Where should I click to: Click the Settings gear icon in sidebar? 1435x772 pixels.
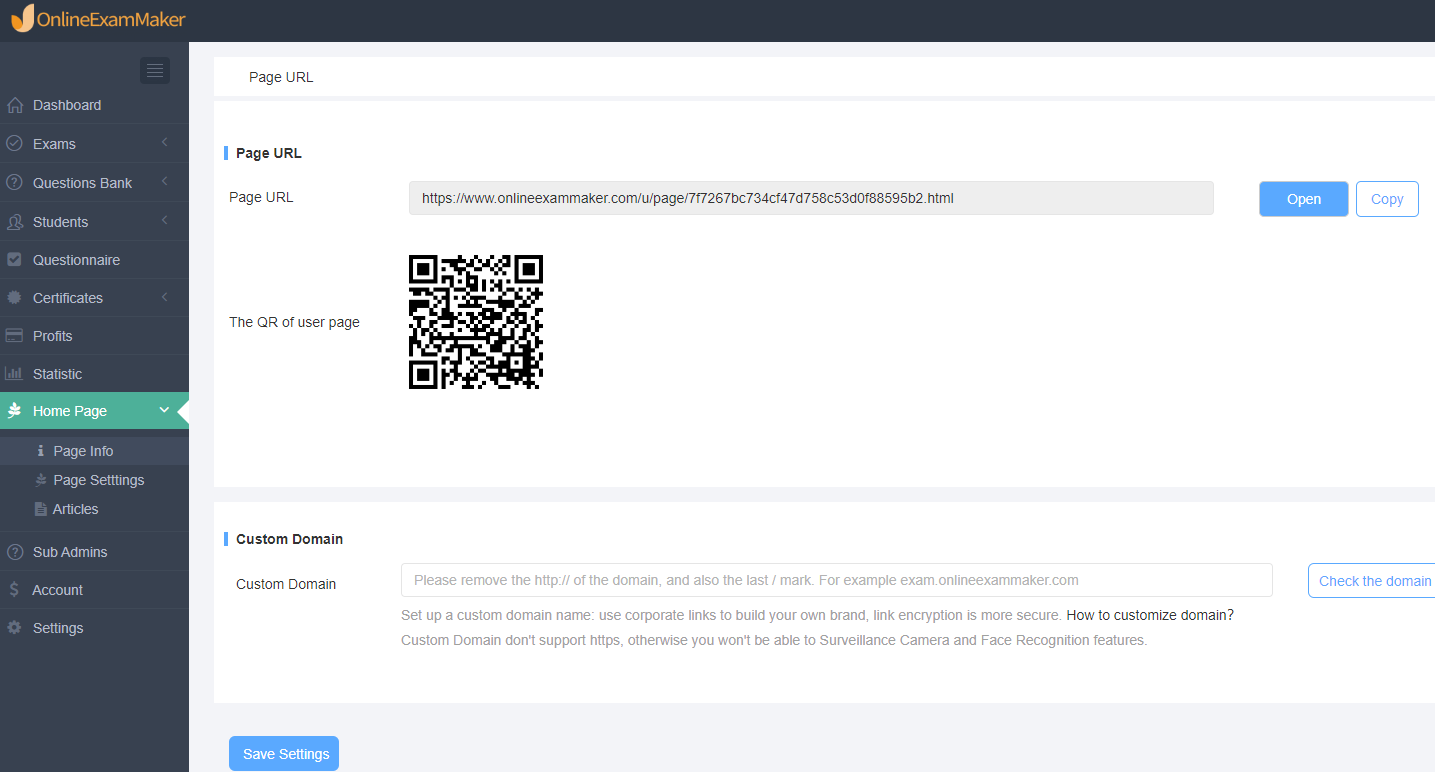coord(14,628)
